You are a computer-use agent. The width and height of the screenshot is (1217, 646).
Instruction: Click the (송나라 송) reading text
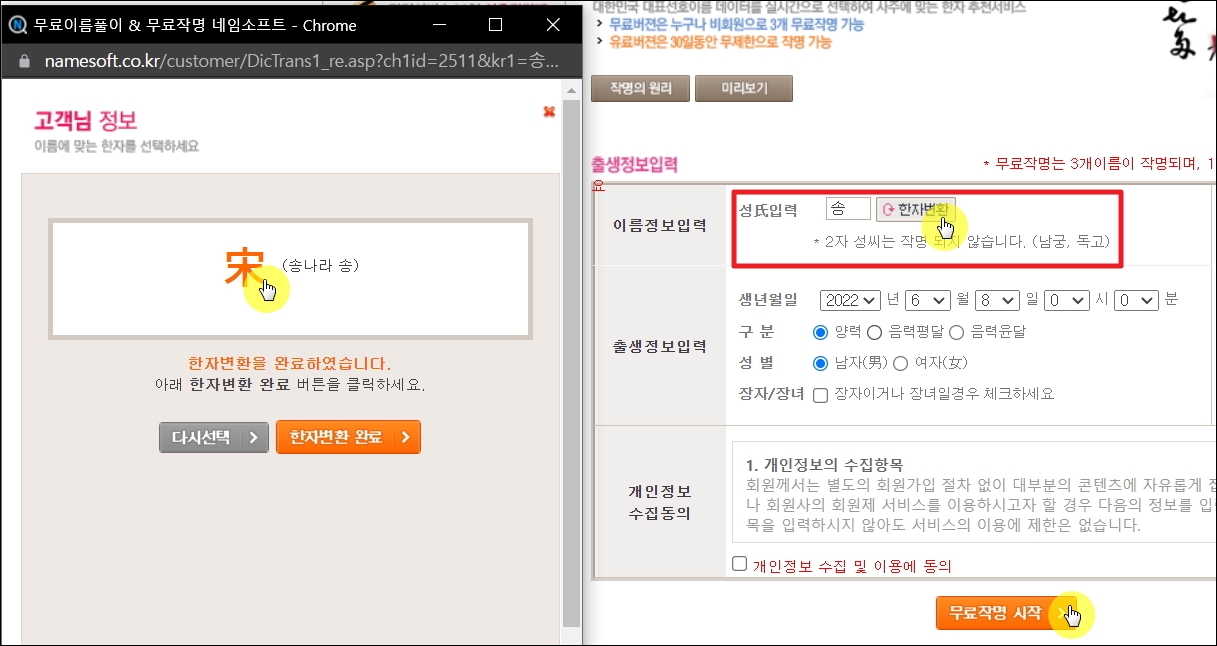(x=320, y=266)
